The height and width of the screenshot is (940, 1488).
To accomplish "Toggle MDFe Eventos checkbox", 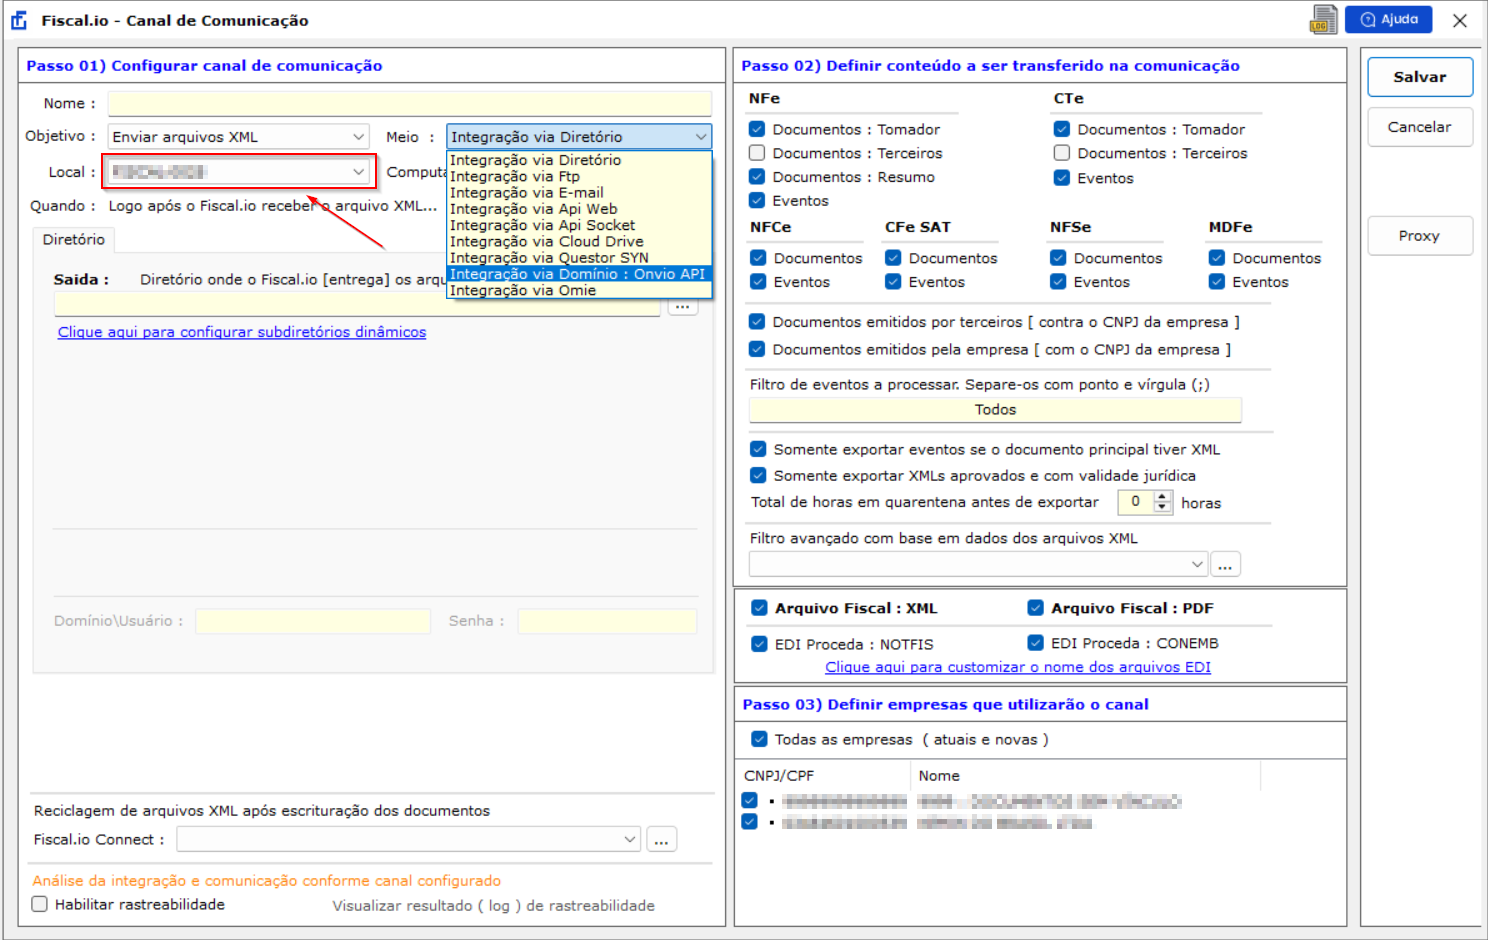I will [1217, 282].
